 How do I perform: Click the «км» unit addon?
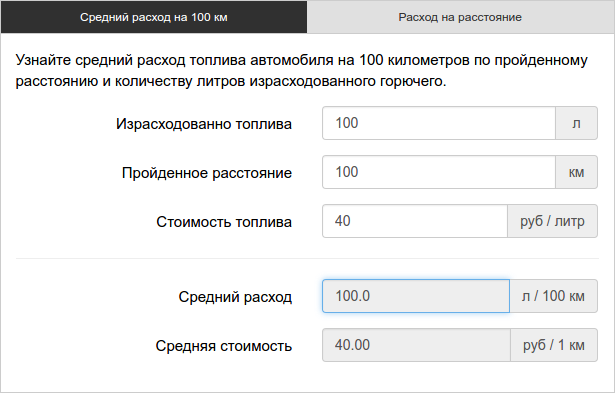[576, 172]
